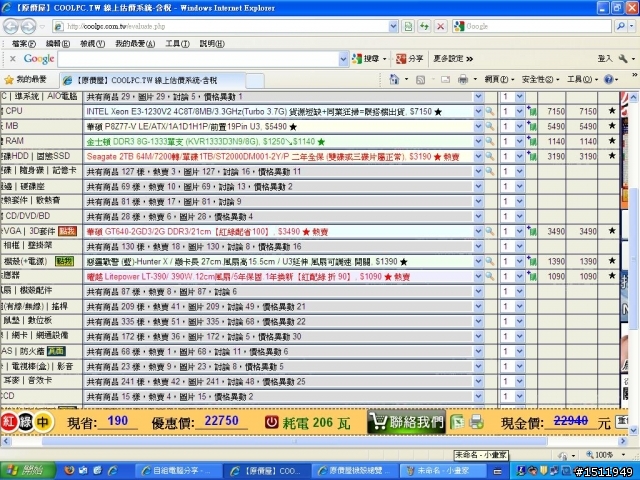Image resolution: width=640 pixels, height=480 pixels.
Task: Click the Google toolbar 分享 button
Action: click(409, 59)
